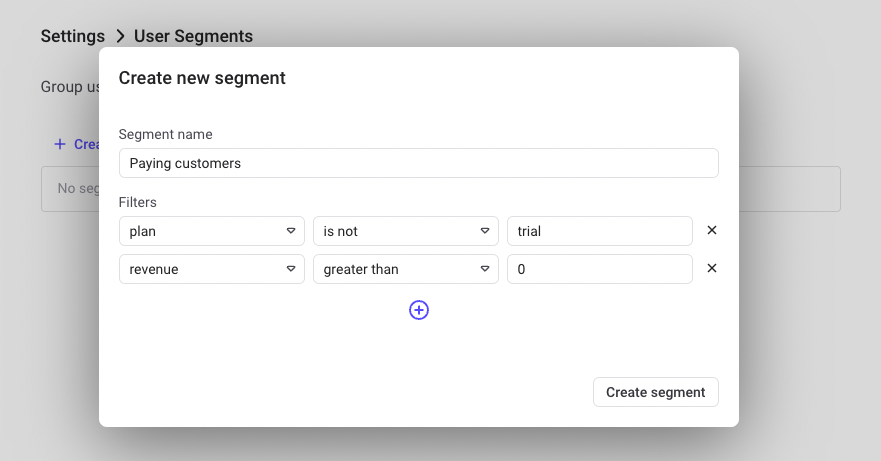
Task: Open the plan attribute dropdown
Action: [212, 231]
